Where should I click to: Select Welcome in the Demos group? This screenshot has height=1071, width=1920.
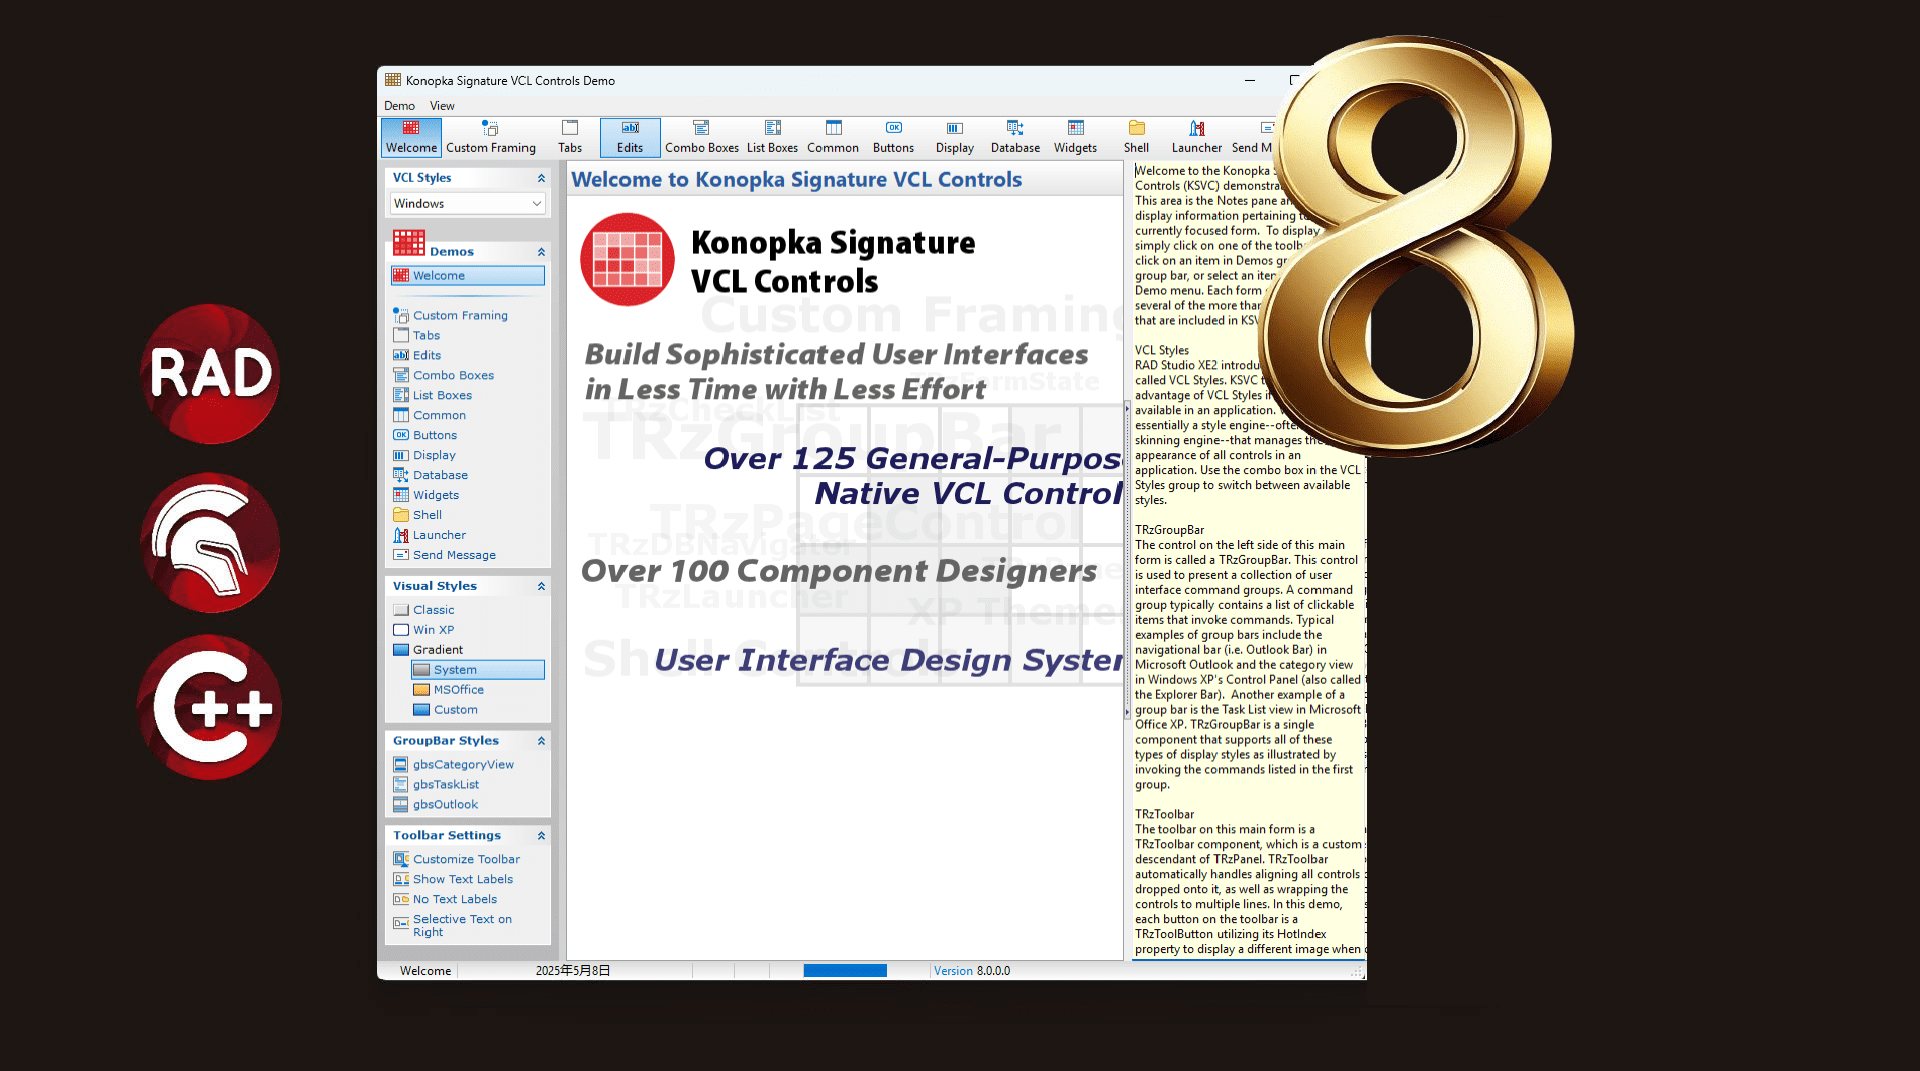468,276
